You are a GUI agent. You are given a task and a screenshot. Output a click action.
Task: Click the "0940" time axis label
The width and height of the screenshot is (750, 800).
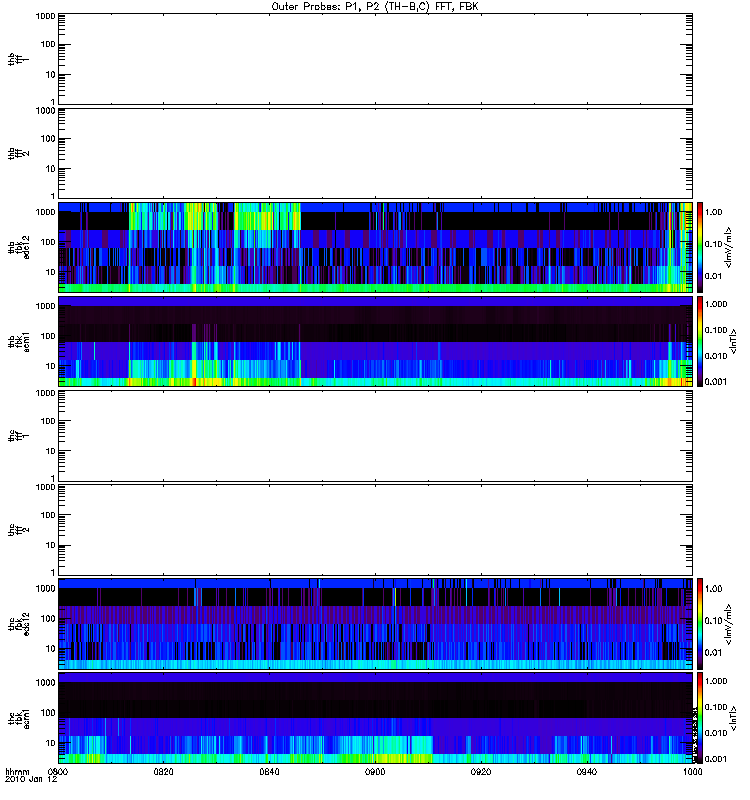pyautogui.click(x=587, y=772)
